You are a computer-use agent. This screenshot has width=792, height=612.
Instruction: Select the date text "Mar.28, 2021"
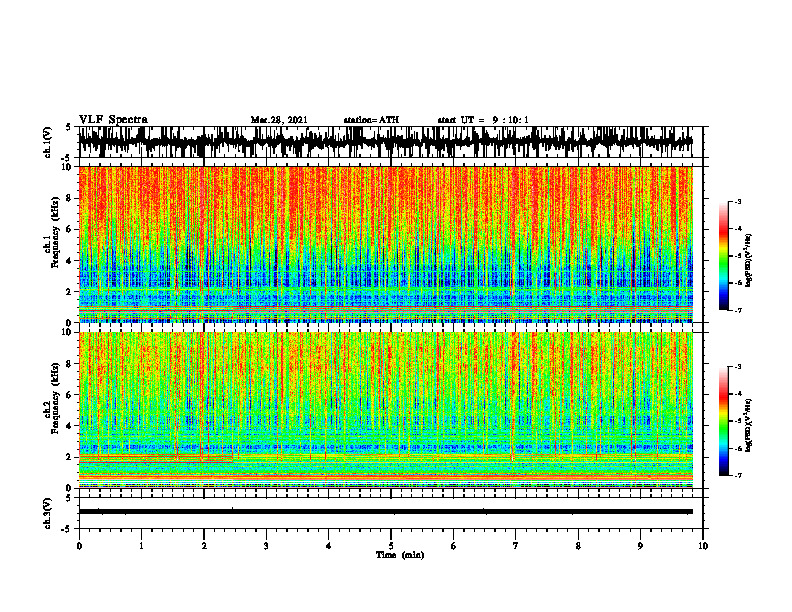point(279,120)
